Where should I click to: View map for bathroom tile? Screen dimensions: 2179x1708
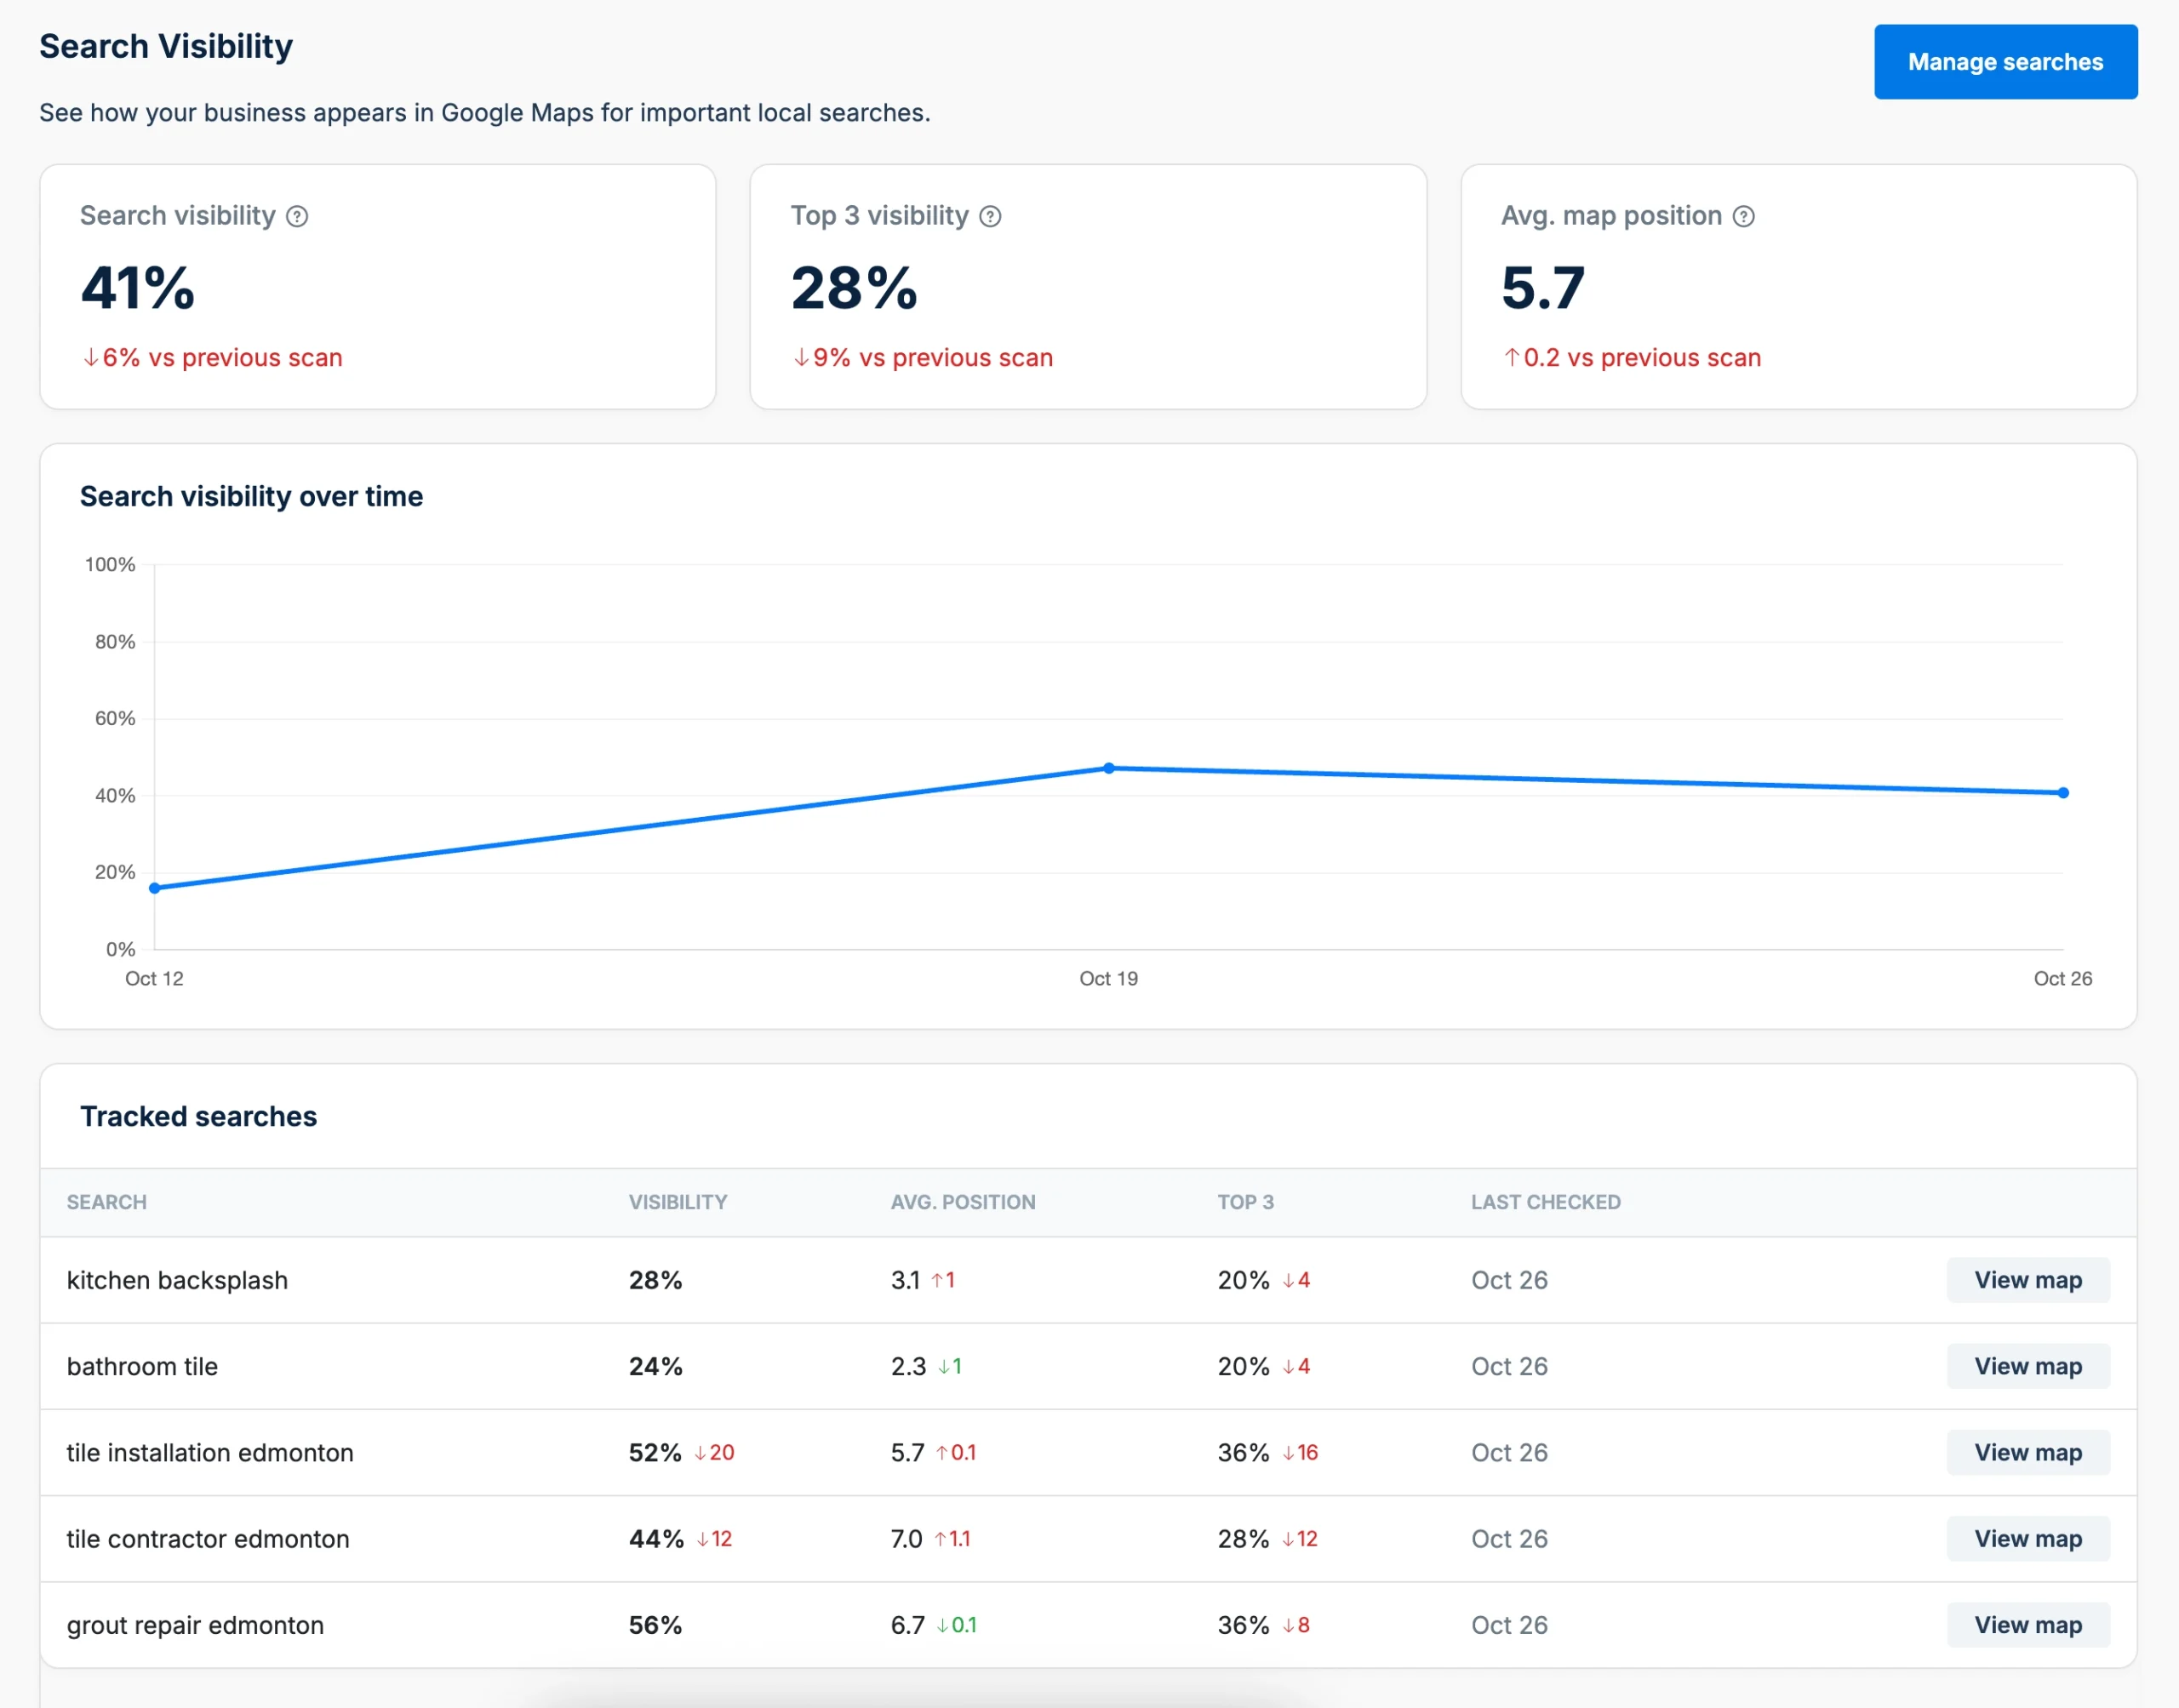2028,1366
